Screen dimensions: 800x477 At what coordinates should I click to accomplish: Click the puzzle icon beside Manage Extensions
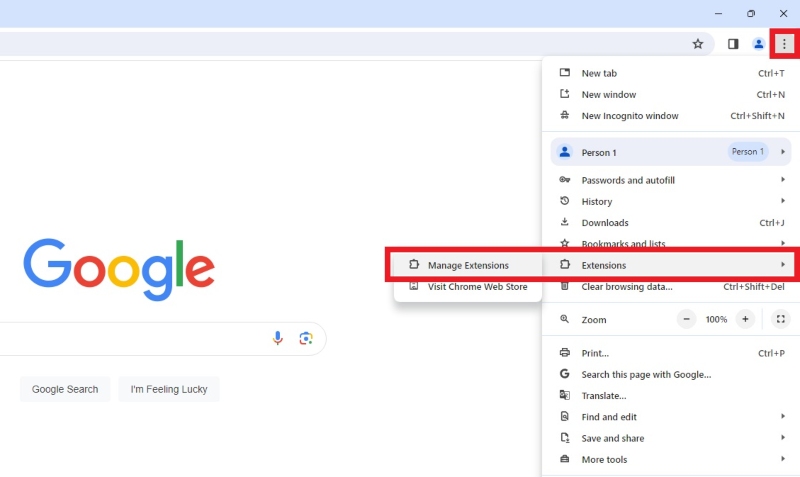coord(414,264)
